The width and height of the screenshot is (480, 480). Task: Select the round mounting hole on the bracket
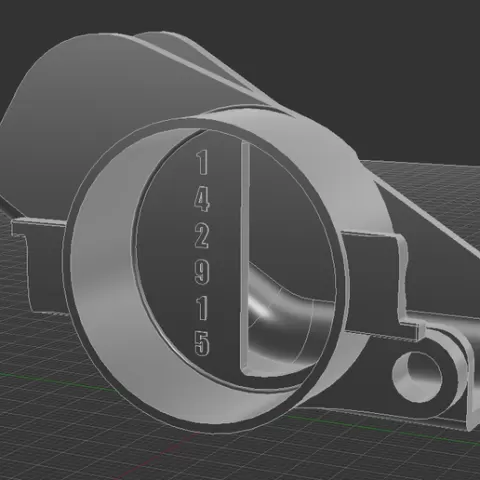tap(418, 376)
